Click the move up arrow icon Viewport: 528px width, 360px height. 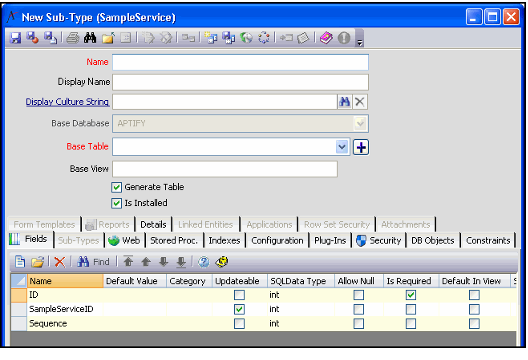coord(146,262)
